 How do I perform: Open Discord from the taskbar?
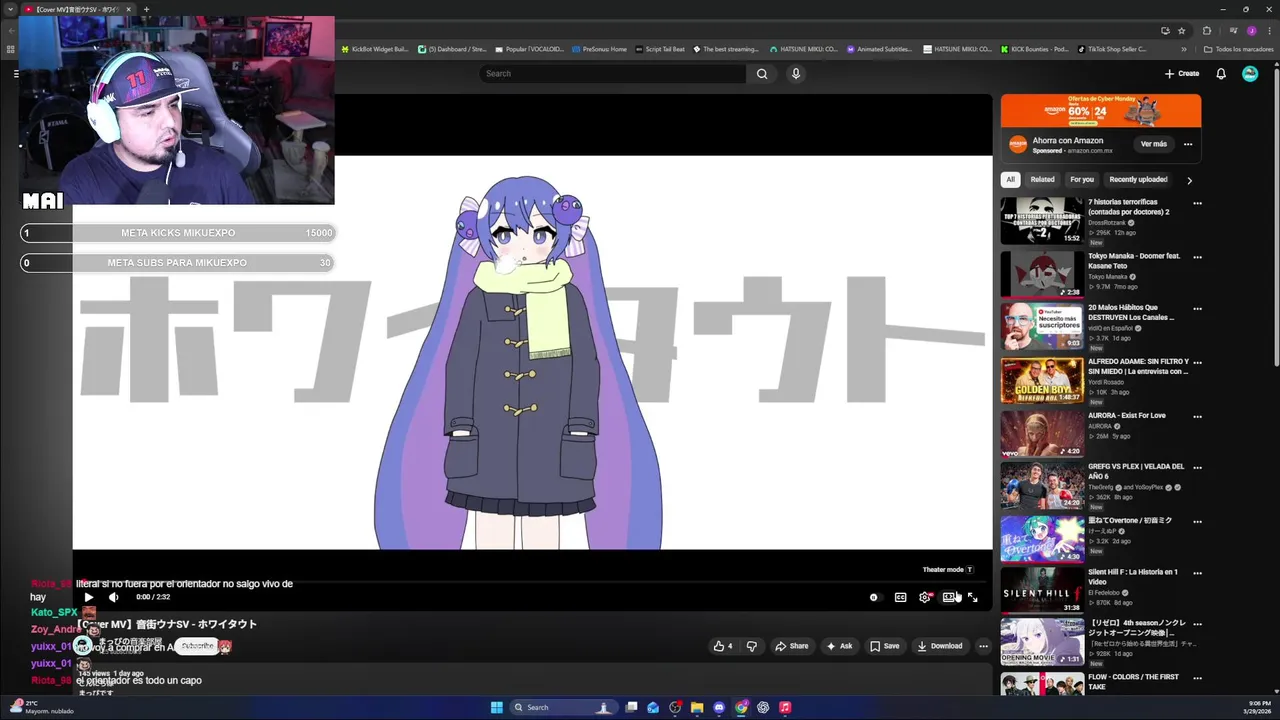[719, 707]
